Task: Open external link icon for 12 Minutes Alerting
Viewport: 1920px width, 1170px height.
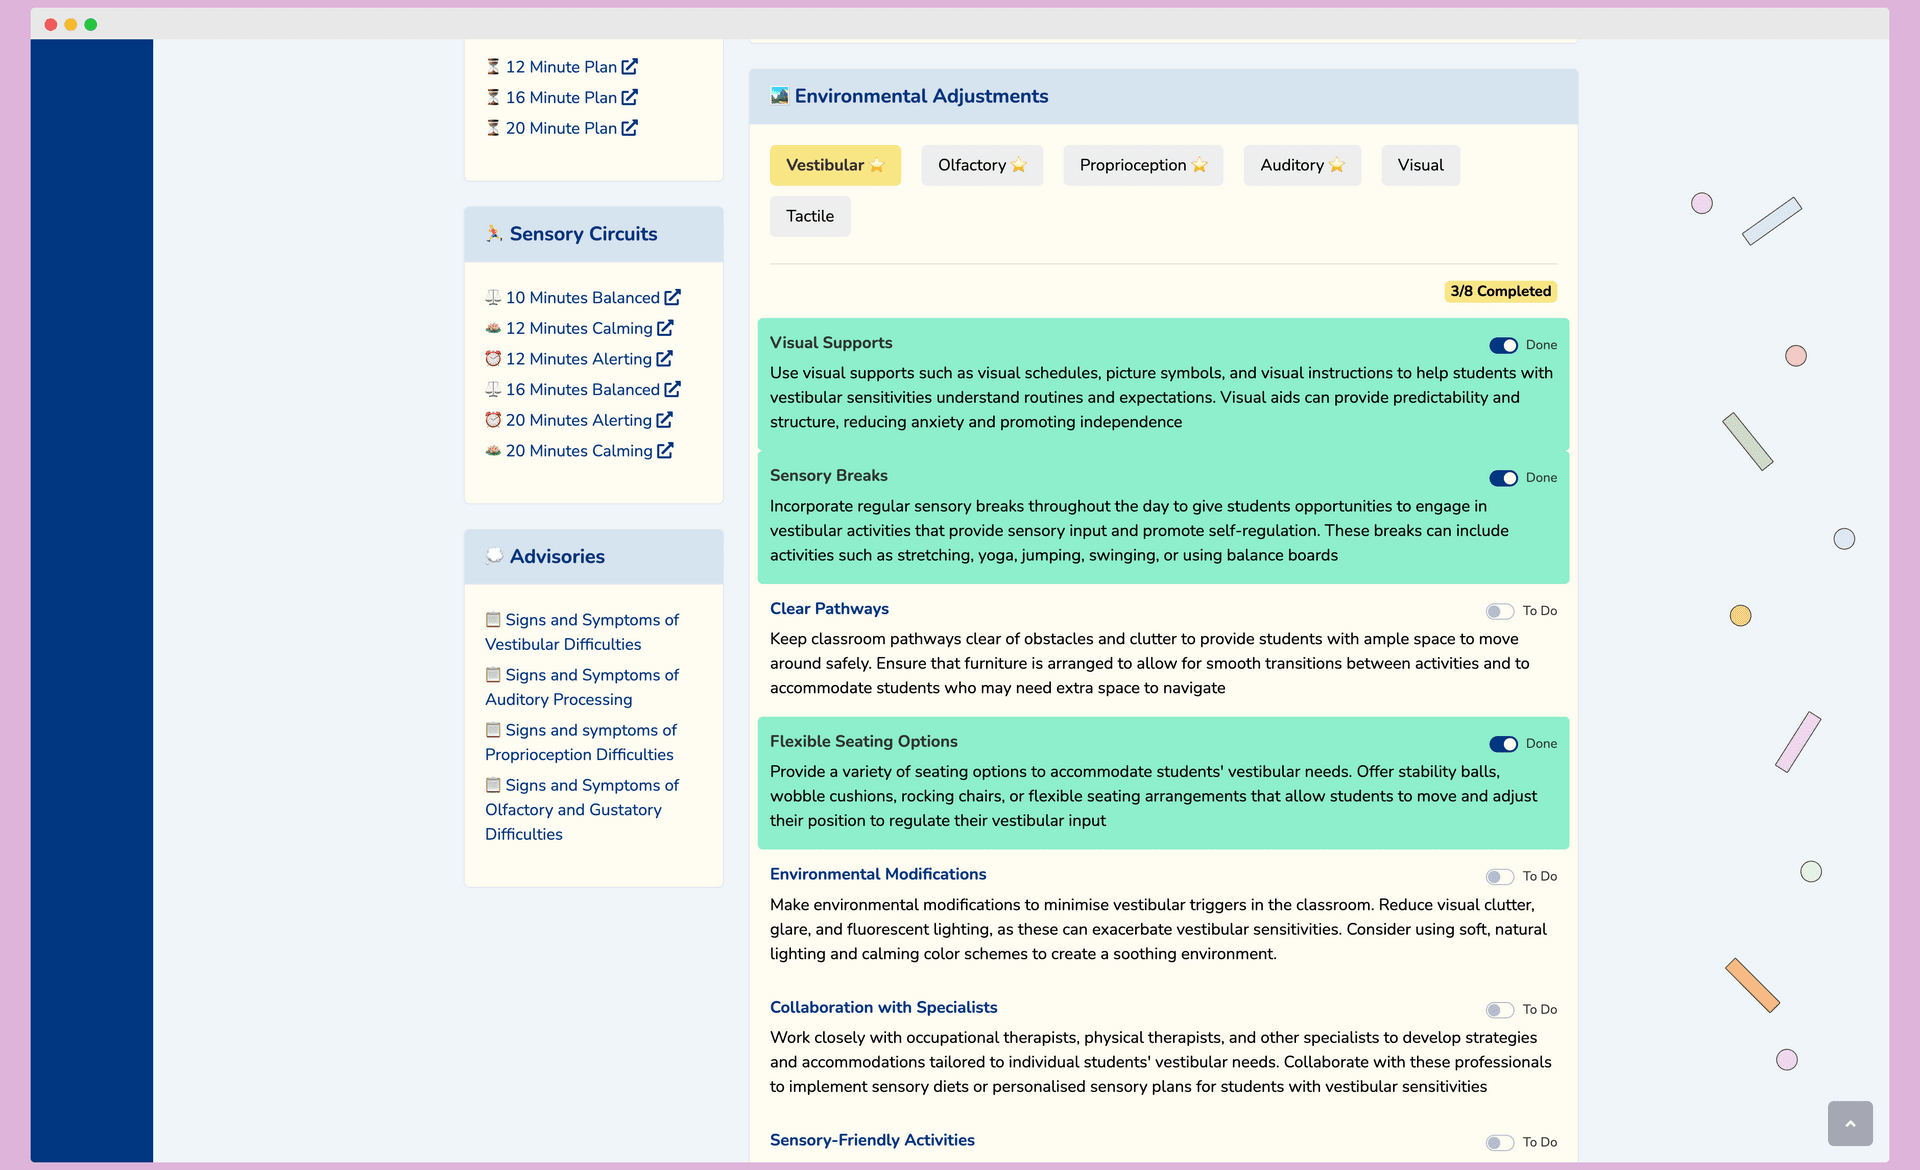Action: (x=664, y=359)
